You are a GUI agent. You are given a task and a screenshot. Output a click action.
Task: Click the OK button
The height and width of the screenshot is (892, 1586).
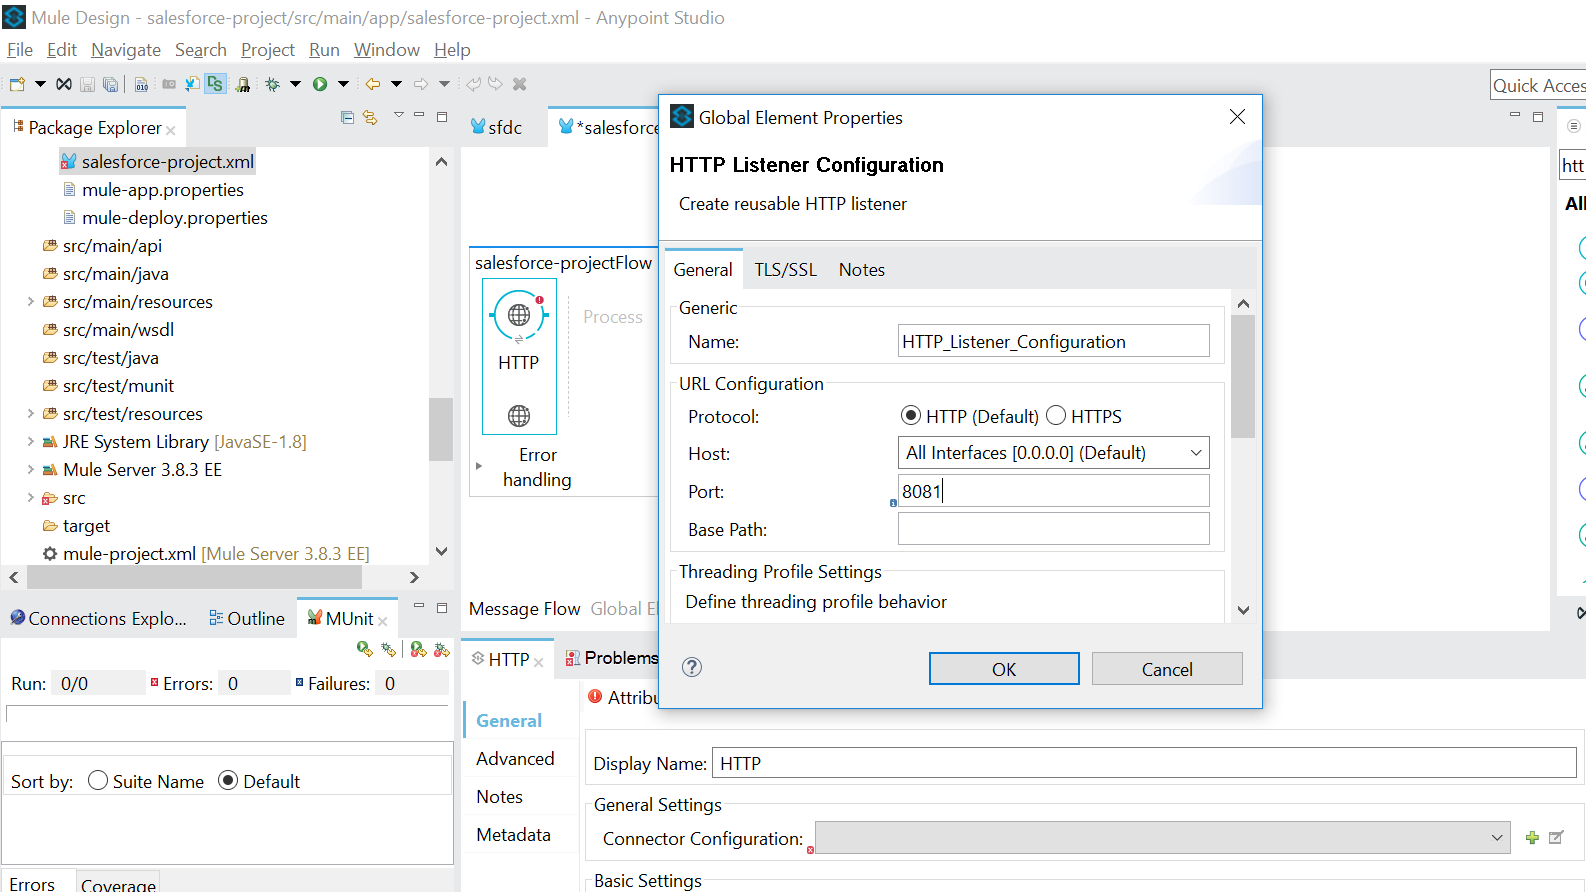click(x=1004, y=669)
